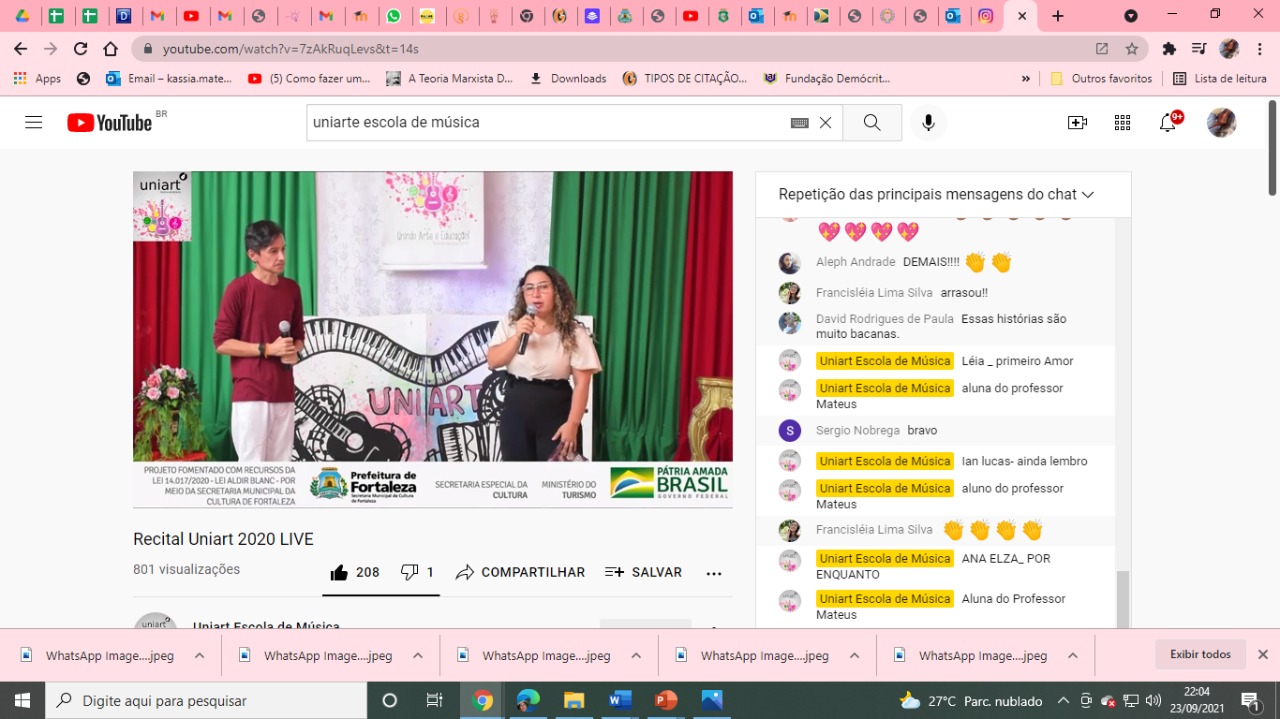Clear the search text with X icon
The width and height of the screenshot is (1280, 719).
click(x=825, y=122)
